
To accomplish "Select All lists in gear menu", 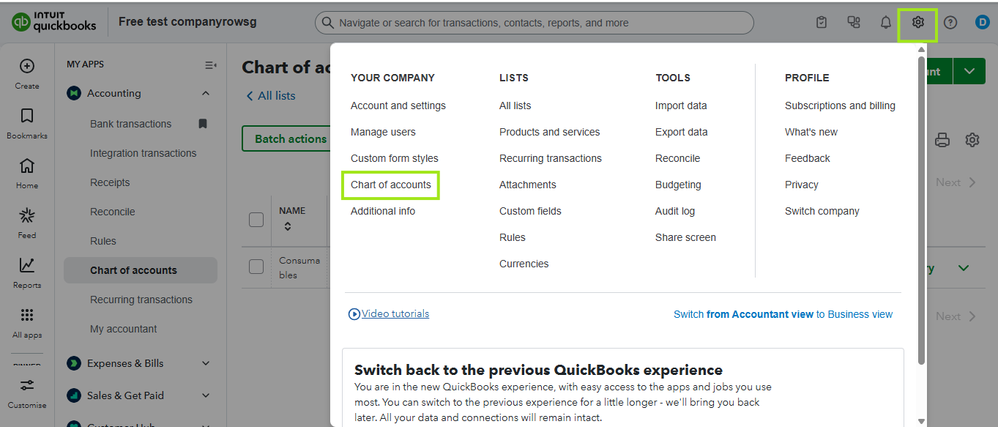I will [x=515, y=106].
